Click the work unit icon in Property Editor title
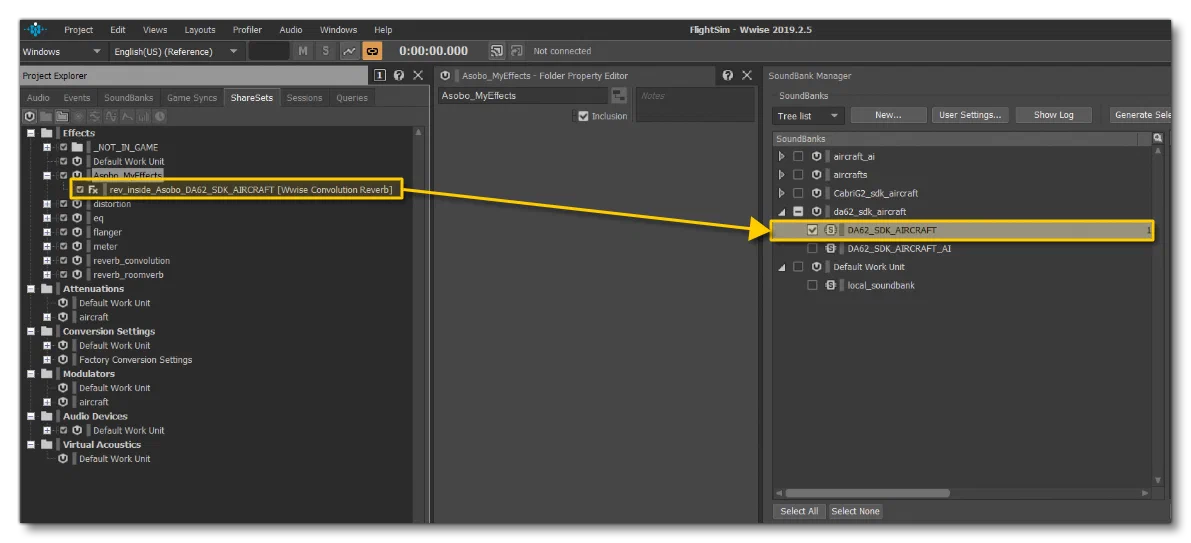The image size is (1191, 543). pos(446,75)
